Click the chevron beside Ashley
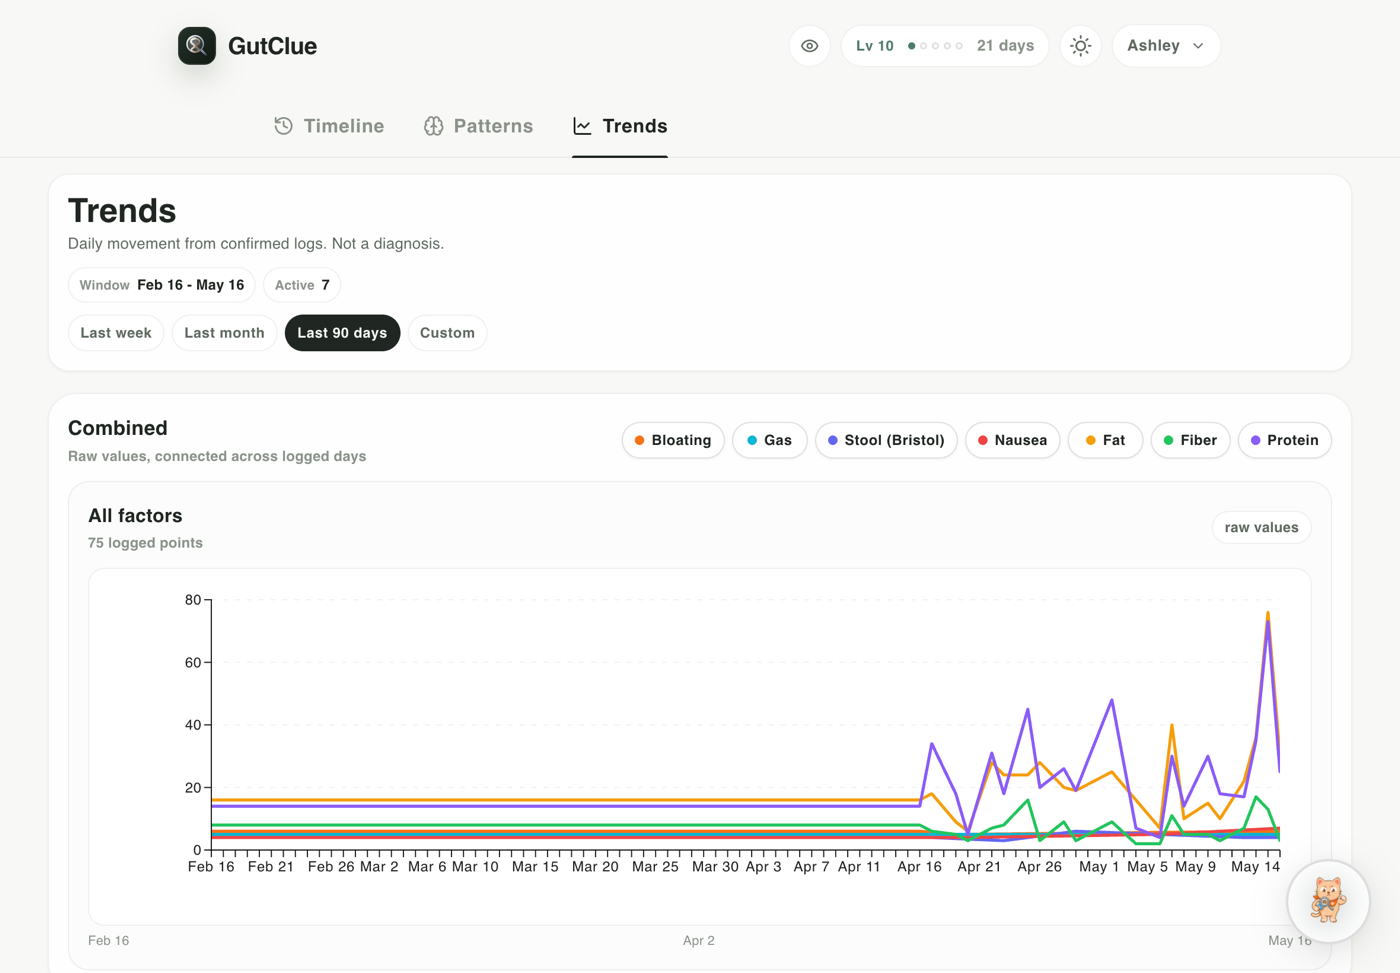 coord(1198,46)
